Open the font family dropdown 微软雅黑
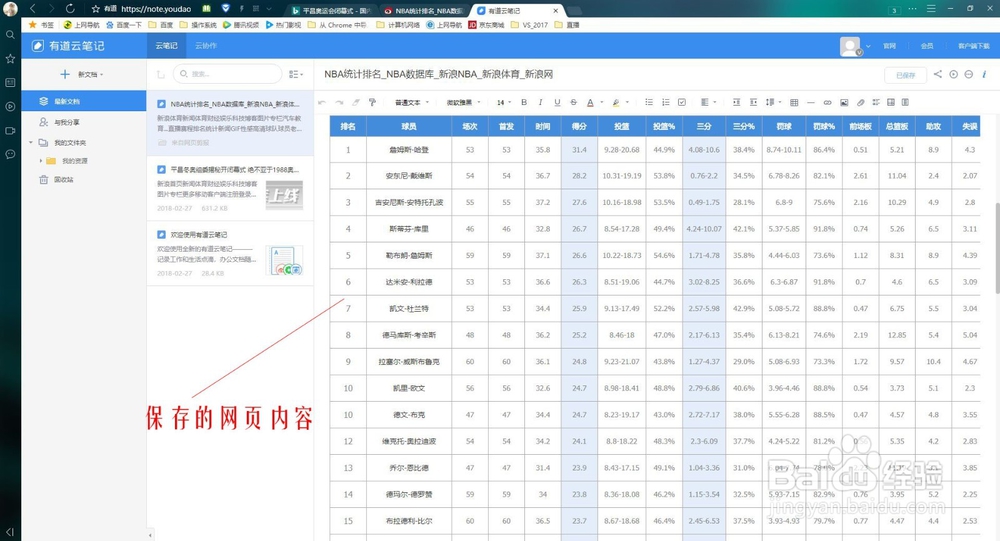 [463, 102]
